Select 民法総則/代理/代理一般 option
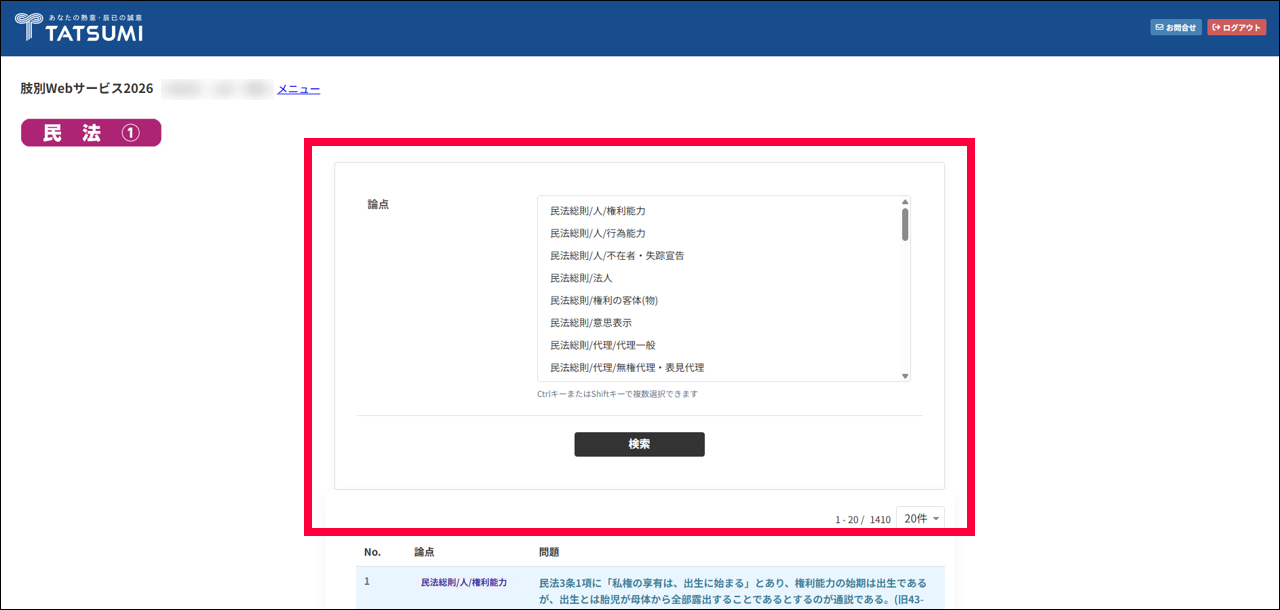This screenshot has width=1280, height=610. coord(603,345)
